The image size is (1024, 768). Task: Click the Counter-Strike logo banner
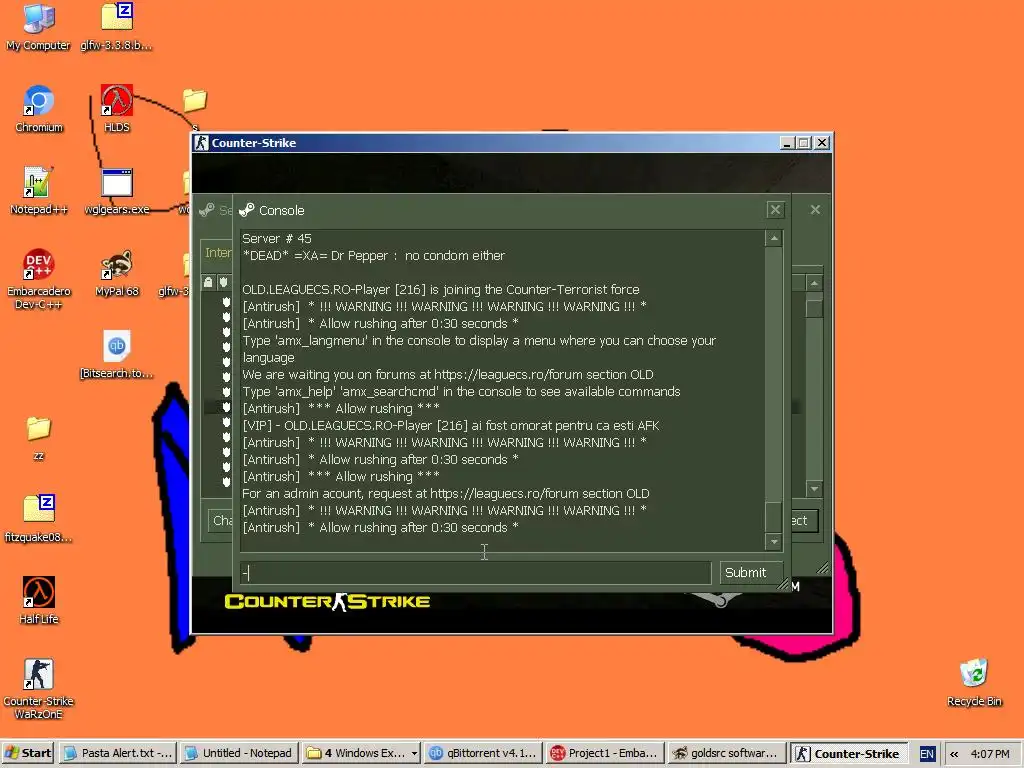pos(327,601)
